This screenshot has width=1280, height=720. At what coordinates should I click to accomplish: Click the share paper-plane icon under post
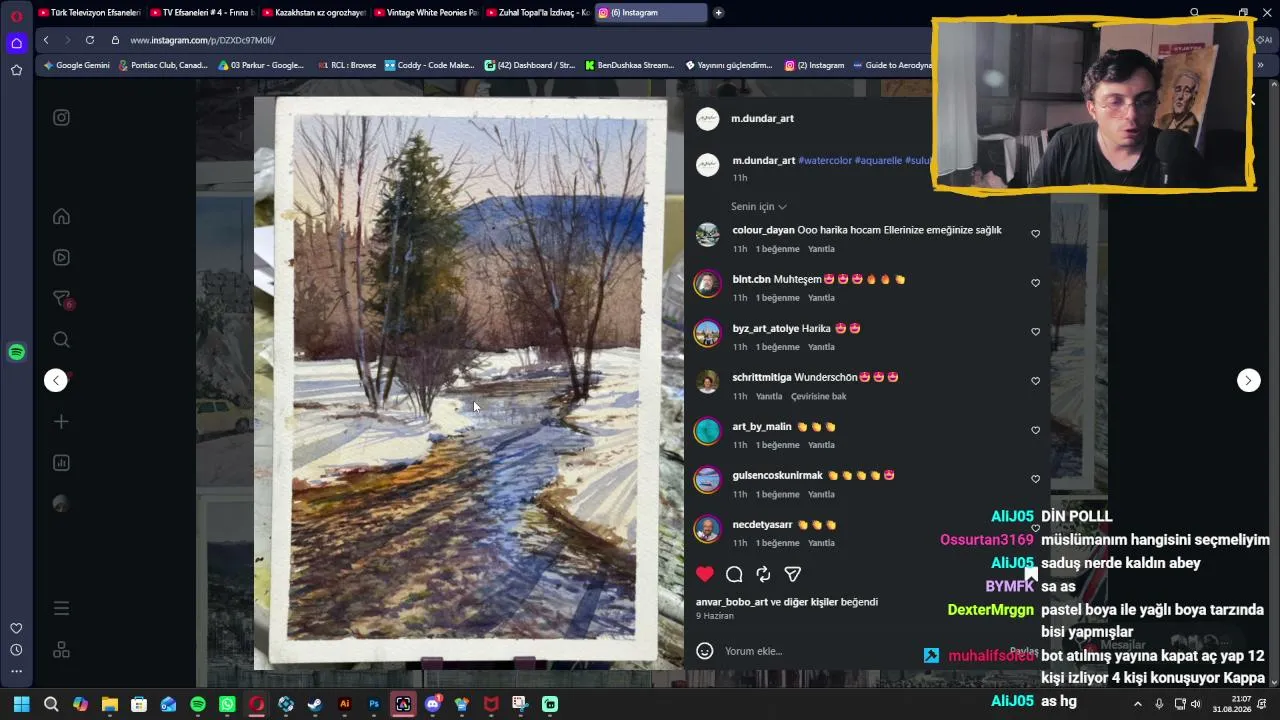pyautogui.click(x=793, y=574)
